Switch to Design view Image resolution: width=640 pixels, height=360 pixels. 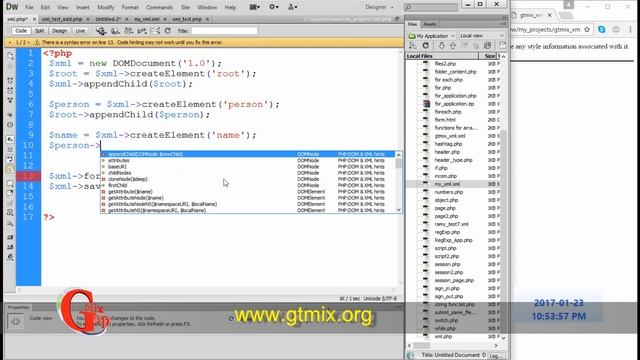pyautogui.click(x=60, y=31)
